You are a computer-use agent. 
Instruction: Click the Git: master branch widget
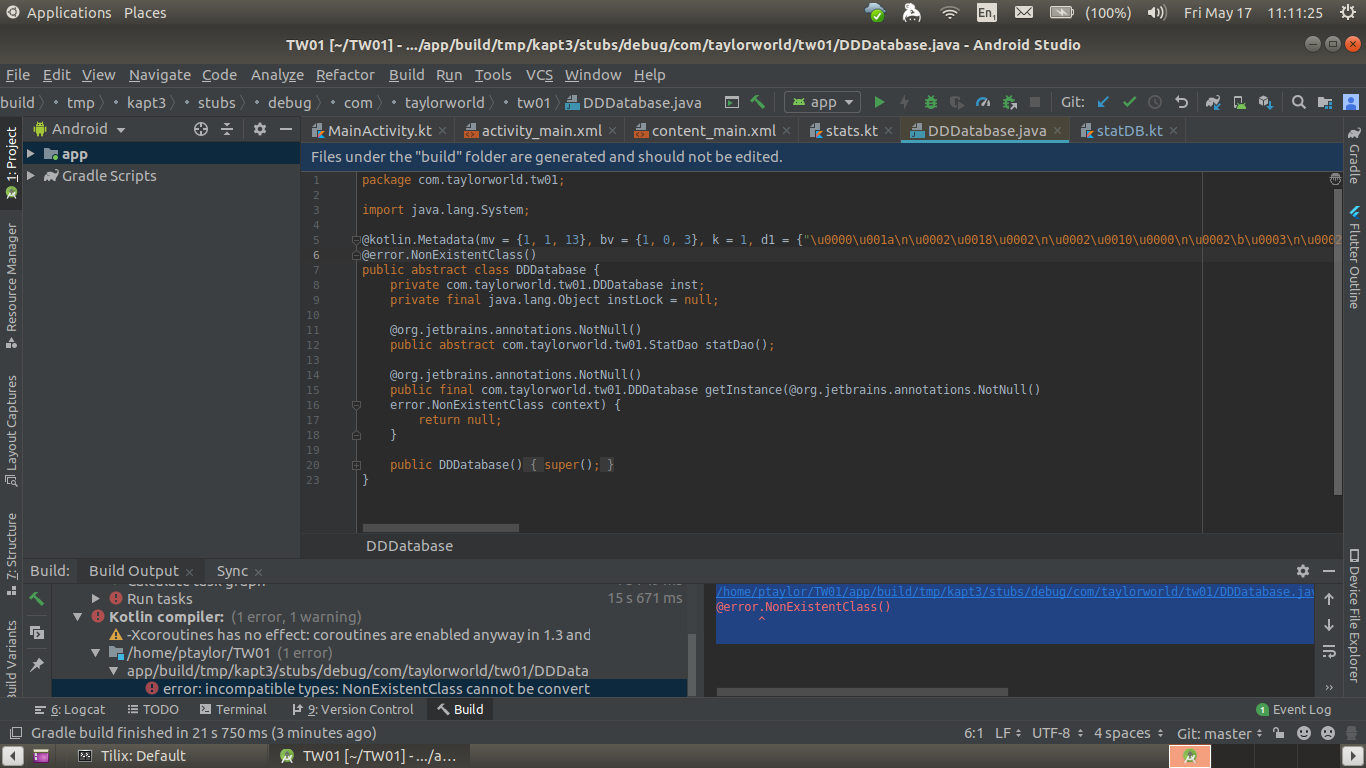point(1214,733)
